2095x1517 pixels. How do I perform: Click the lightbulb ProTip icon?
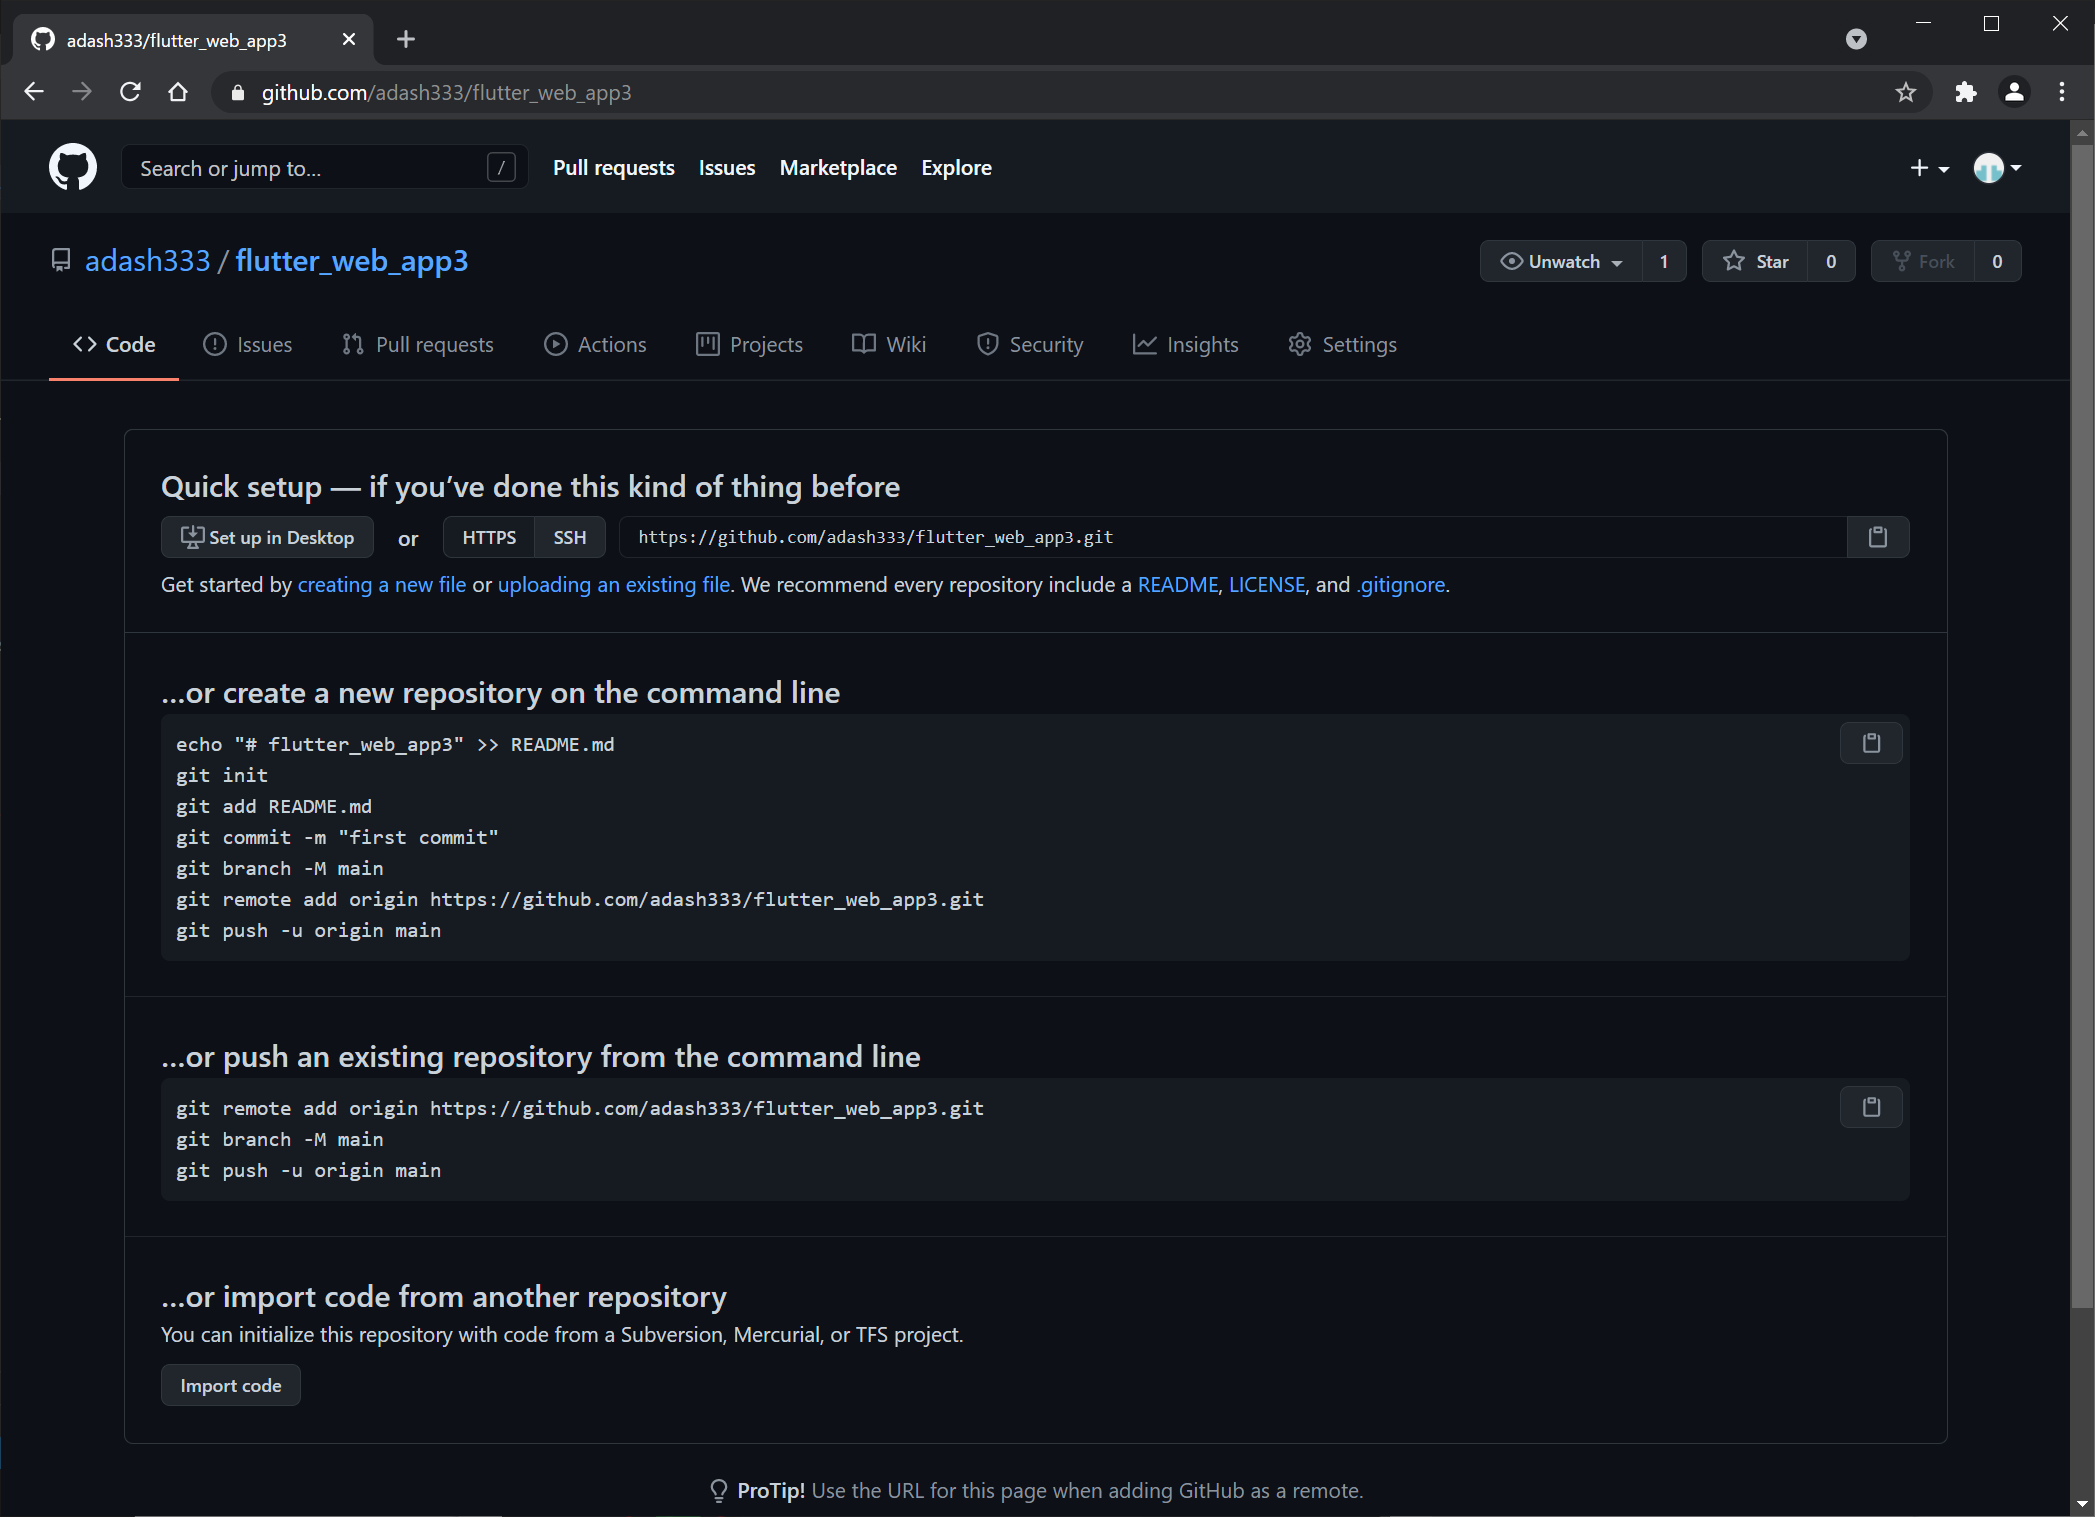coord(718,1491)
